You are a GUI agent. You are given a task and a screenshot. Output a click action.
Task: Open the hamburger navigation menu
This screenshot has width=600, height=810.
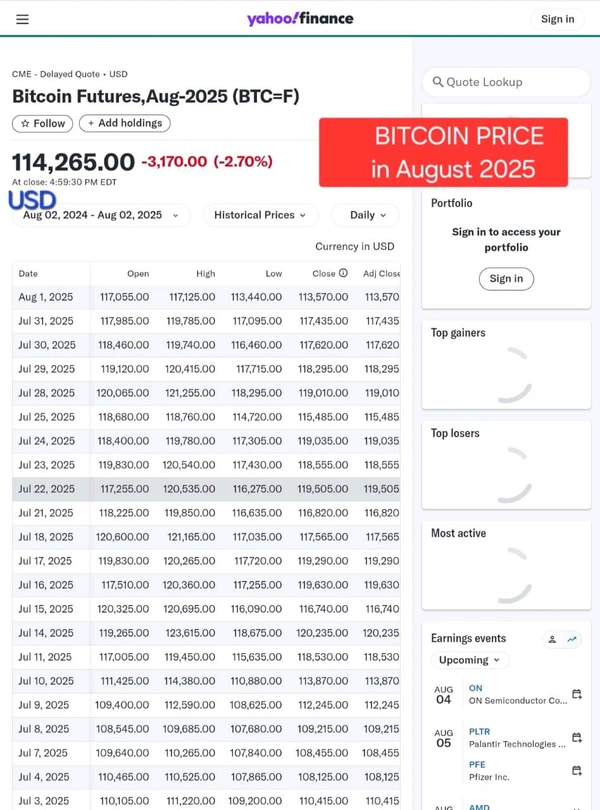(22, 20)
